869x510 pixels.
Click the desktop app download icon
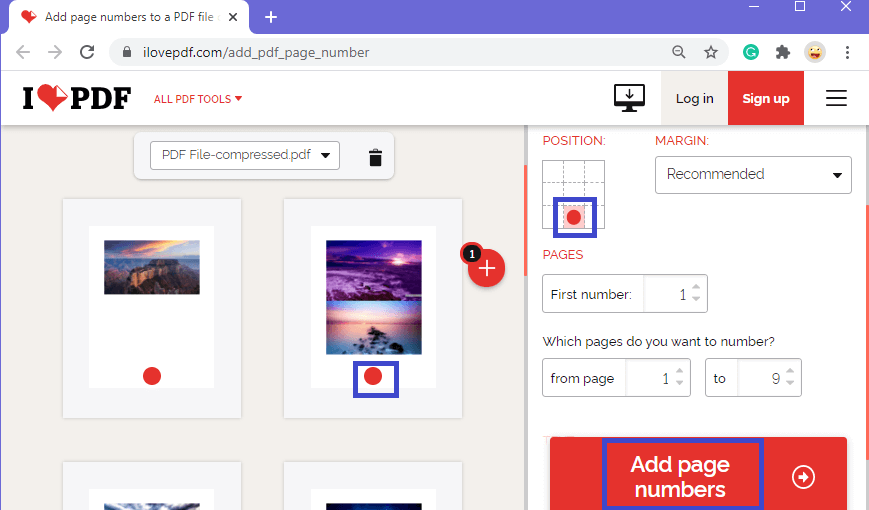tap(629, 97)
